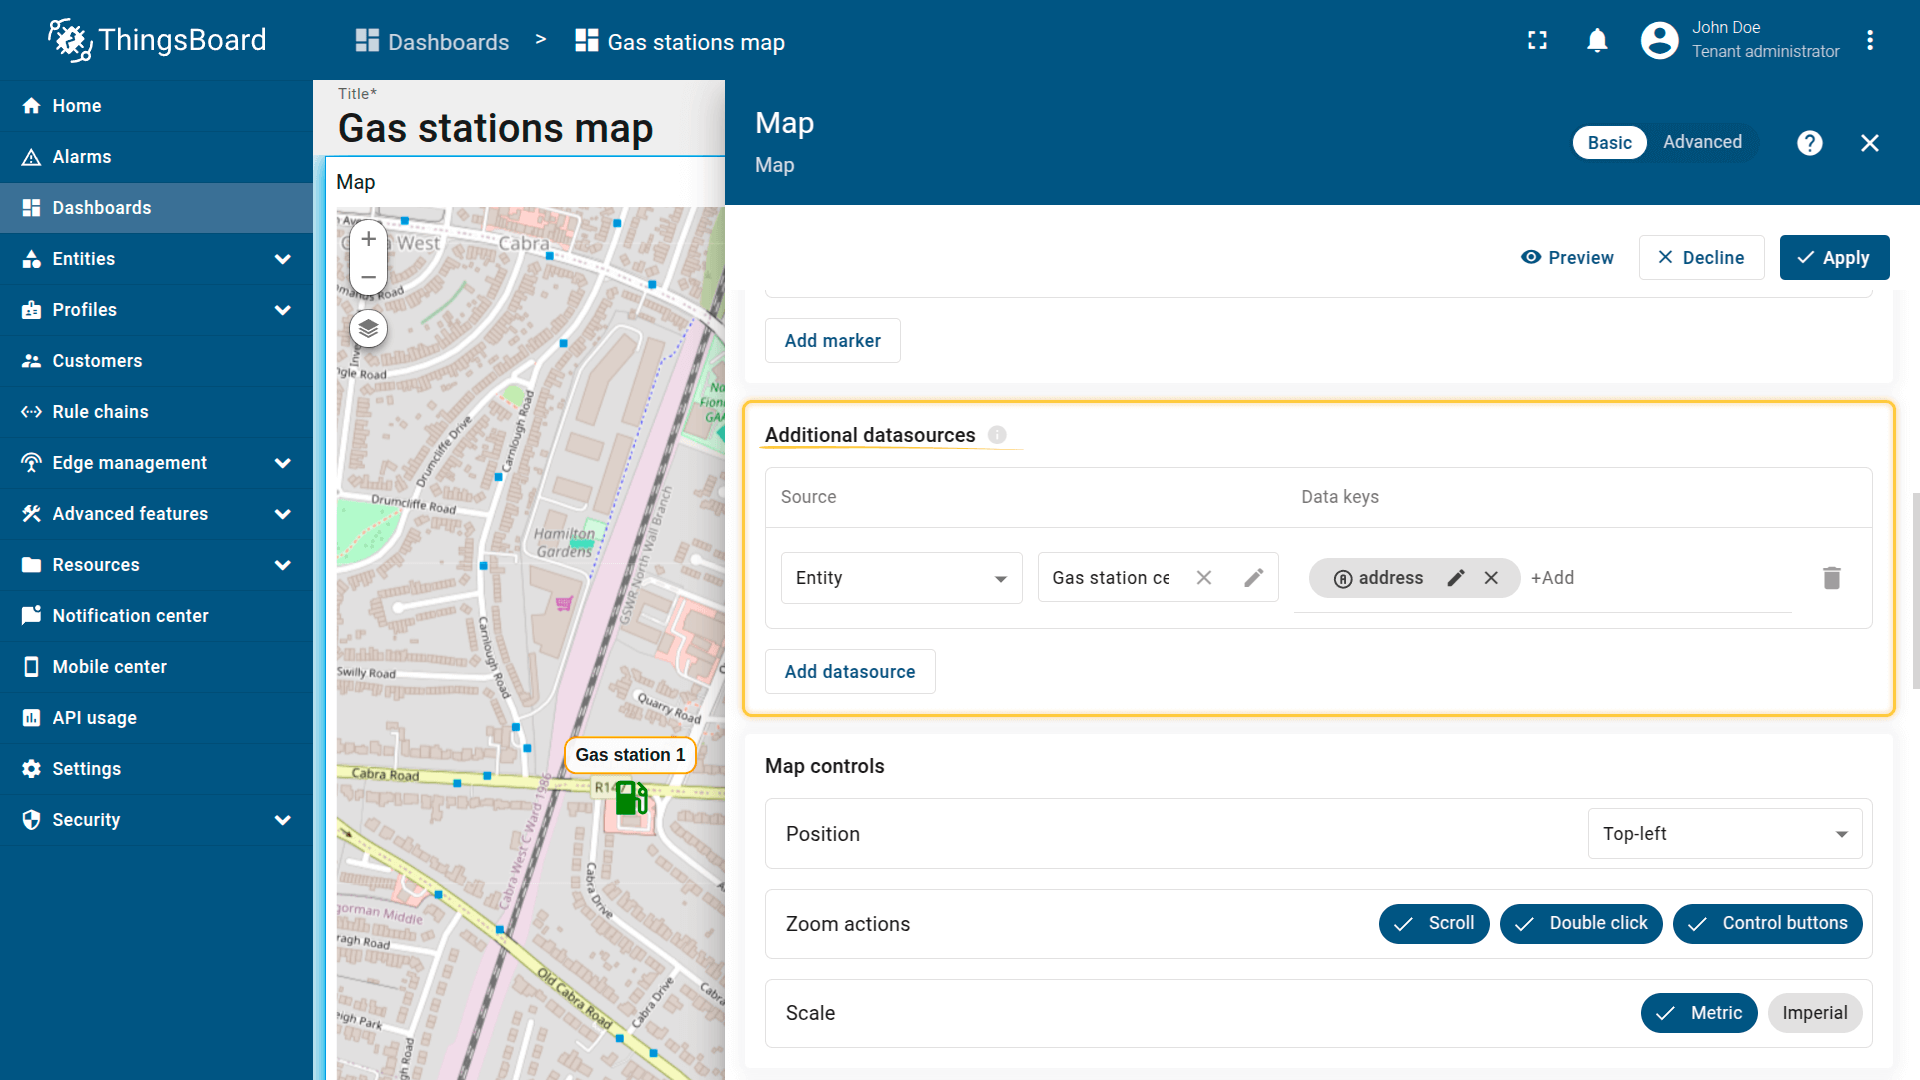Select Imperial scale option

pyautogui.click(x=1814, y=1013)
